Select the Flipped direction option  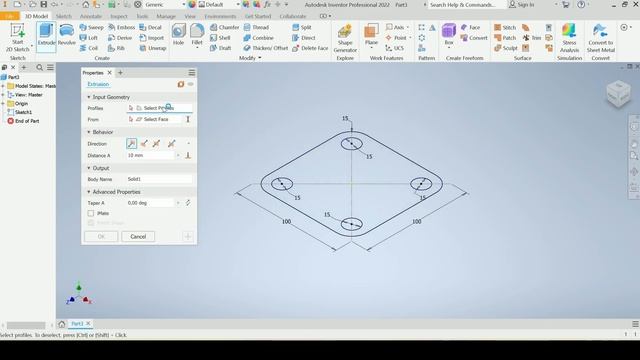click(144, 143)
